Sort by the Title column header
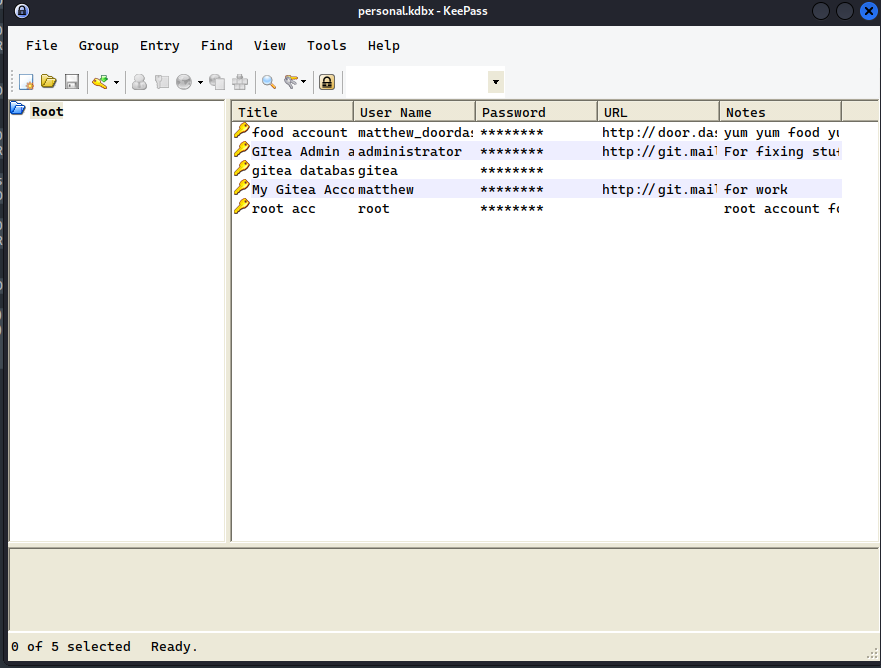This screenshot has width=881, height=668. (293, 112)
